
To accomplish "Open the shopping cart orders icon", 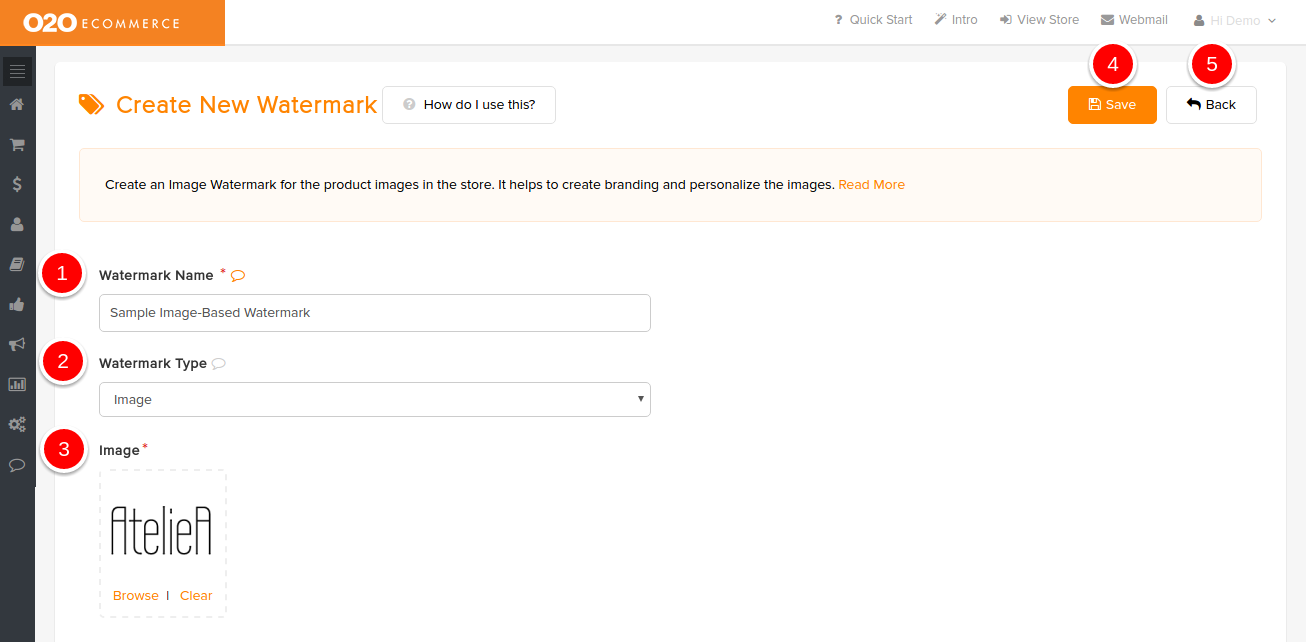I will [17, 145].
